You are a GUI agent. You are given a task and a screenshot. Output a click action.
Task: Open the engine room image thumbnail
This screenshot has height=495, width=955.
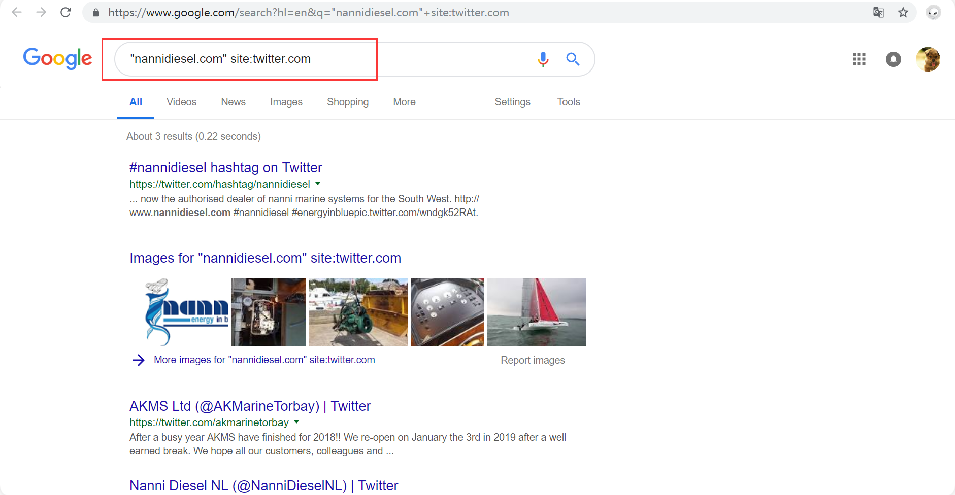click(268, 312)
